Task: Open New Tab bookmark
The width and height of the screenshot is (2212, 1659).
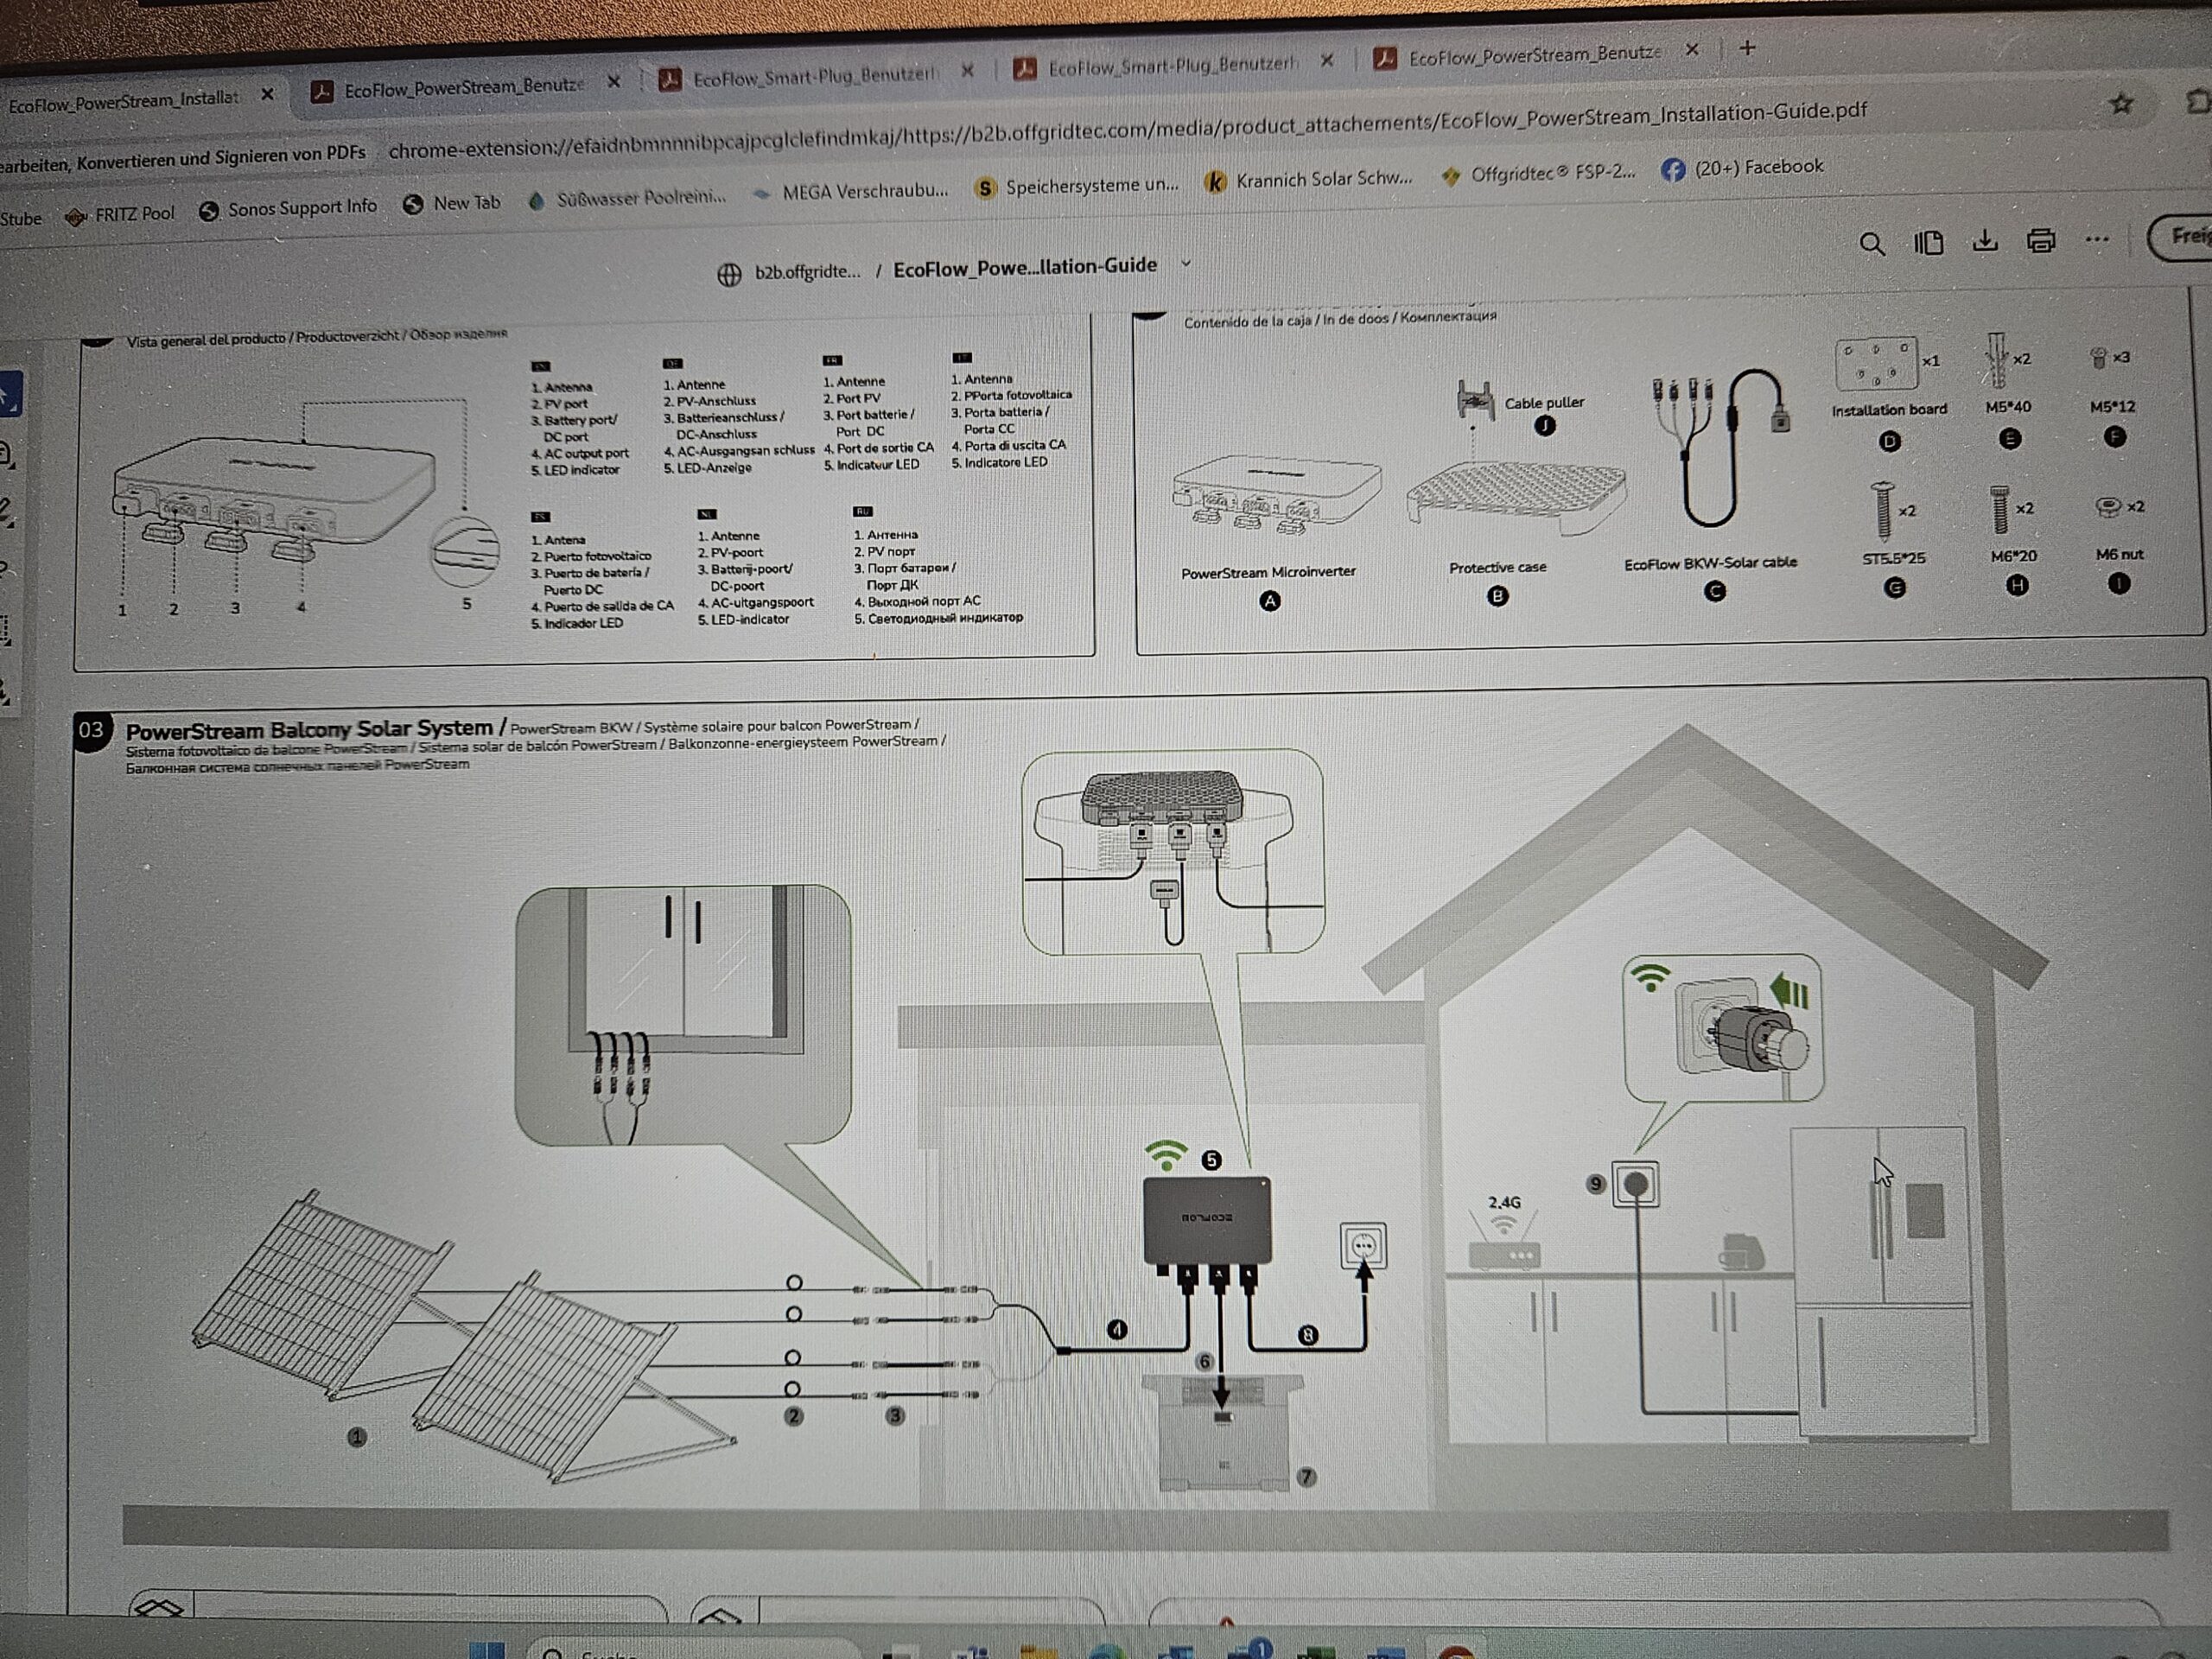Action: point(451,203)
